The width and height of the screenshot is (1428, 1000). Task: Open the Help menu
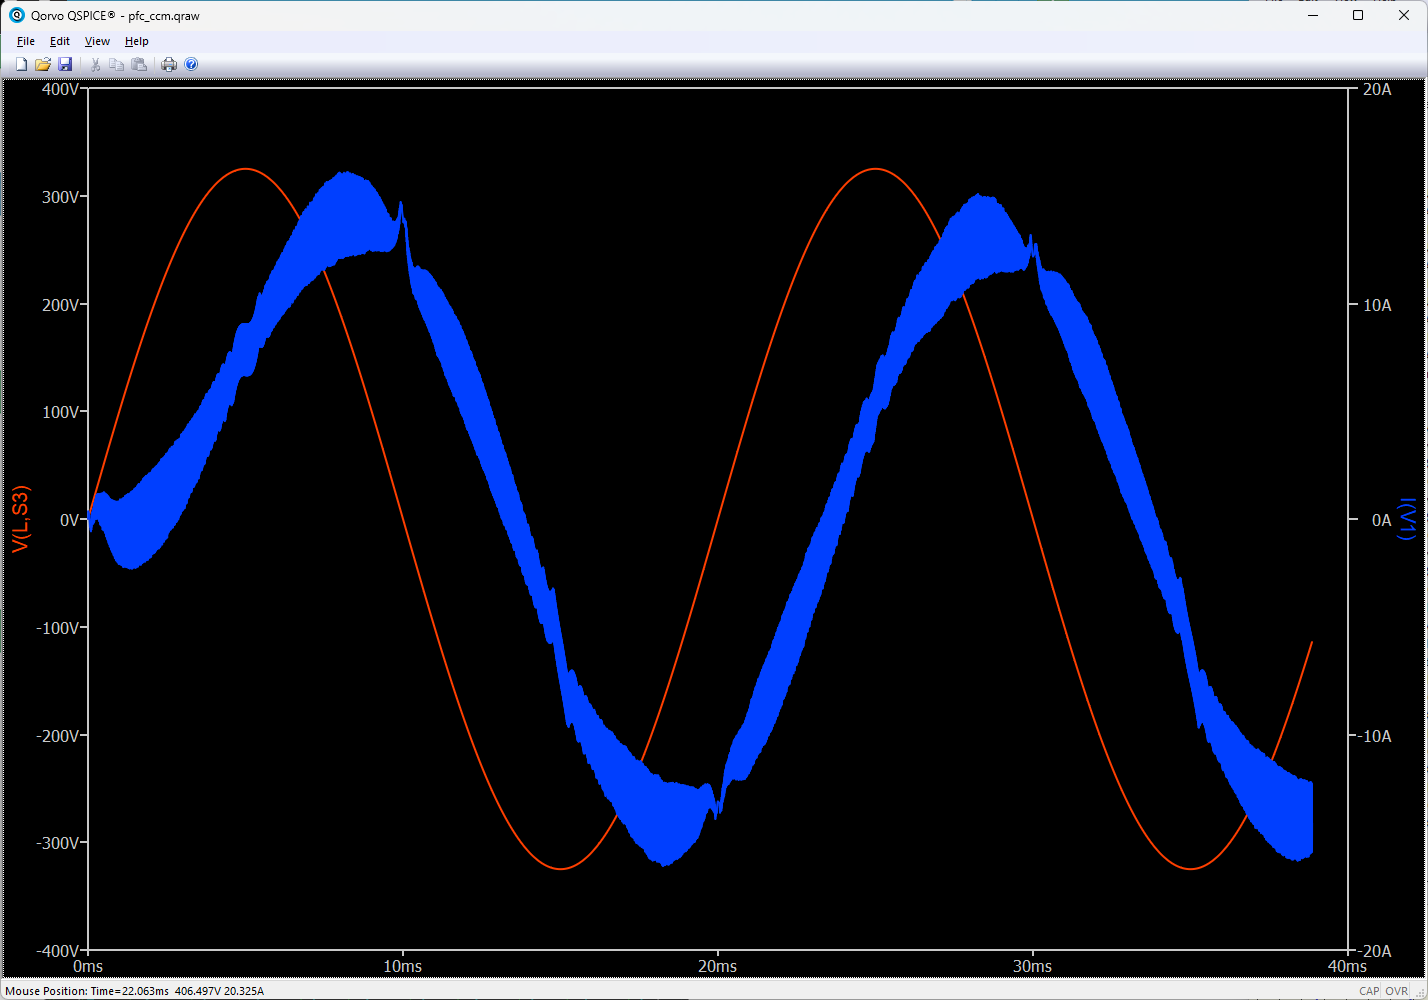coord(137,41)
